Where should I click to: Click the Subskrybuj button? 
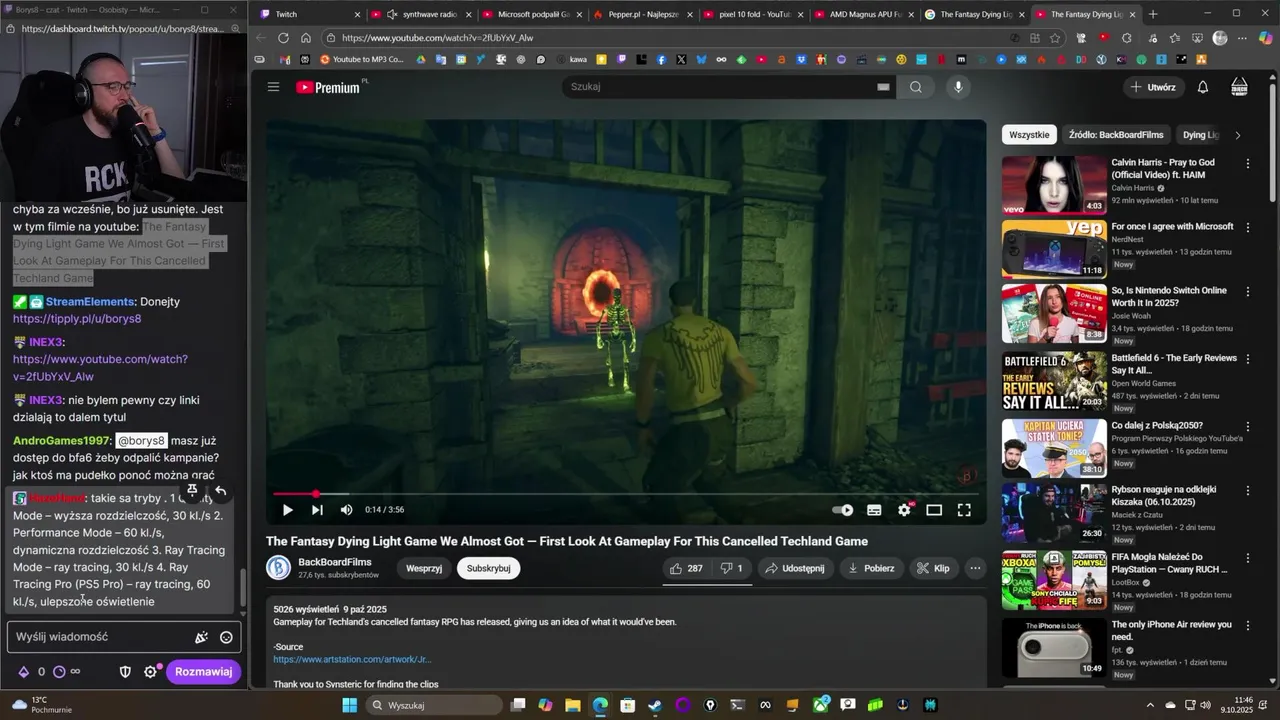tap(489, 568)
